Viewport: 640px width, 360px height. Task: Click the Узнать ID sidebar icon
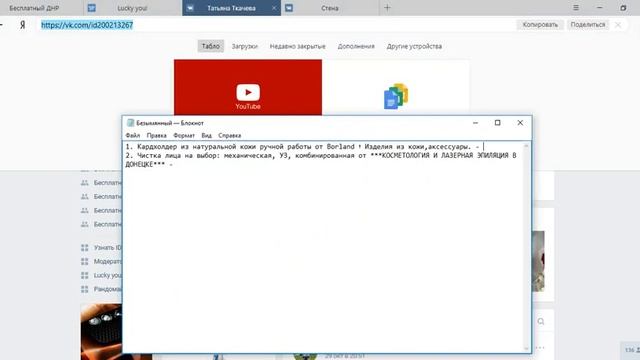(84, 248)
